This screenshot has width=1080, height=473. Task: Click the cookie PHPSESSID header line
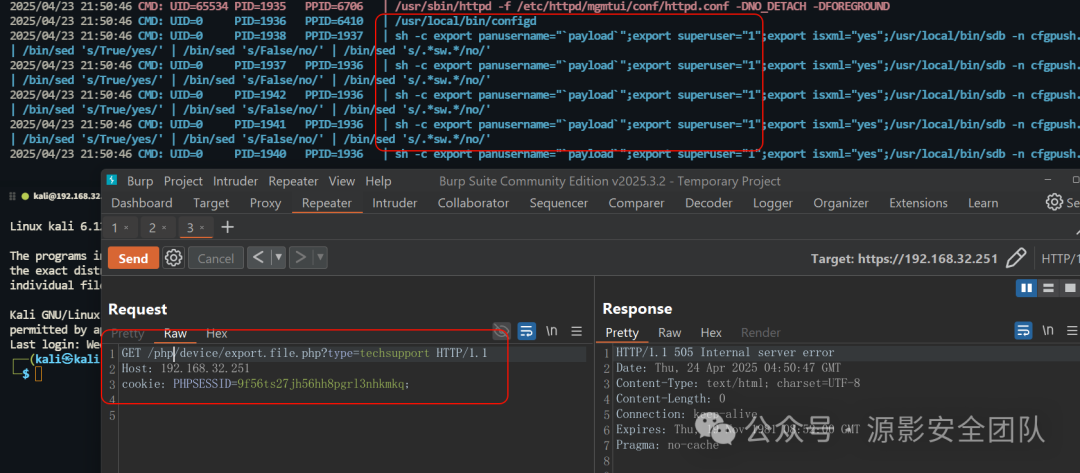pyautogui.click(x=265, y=384)
